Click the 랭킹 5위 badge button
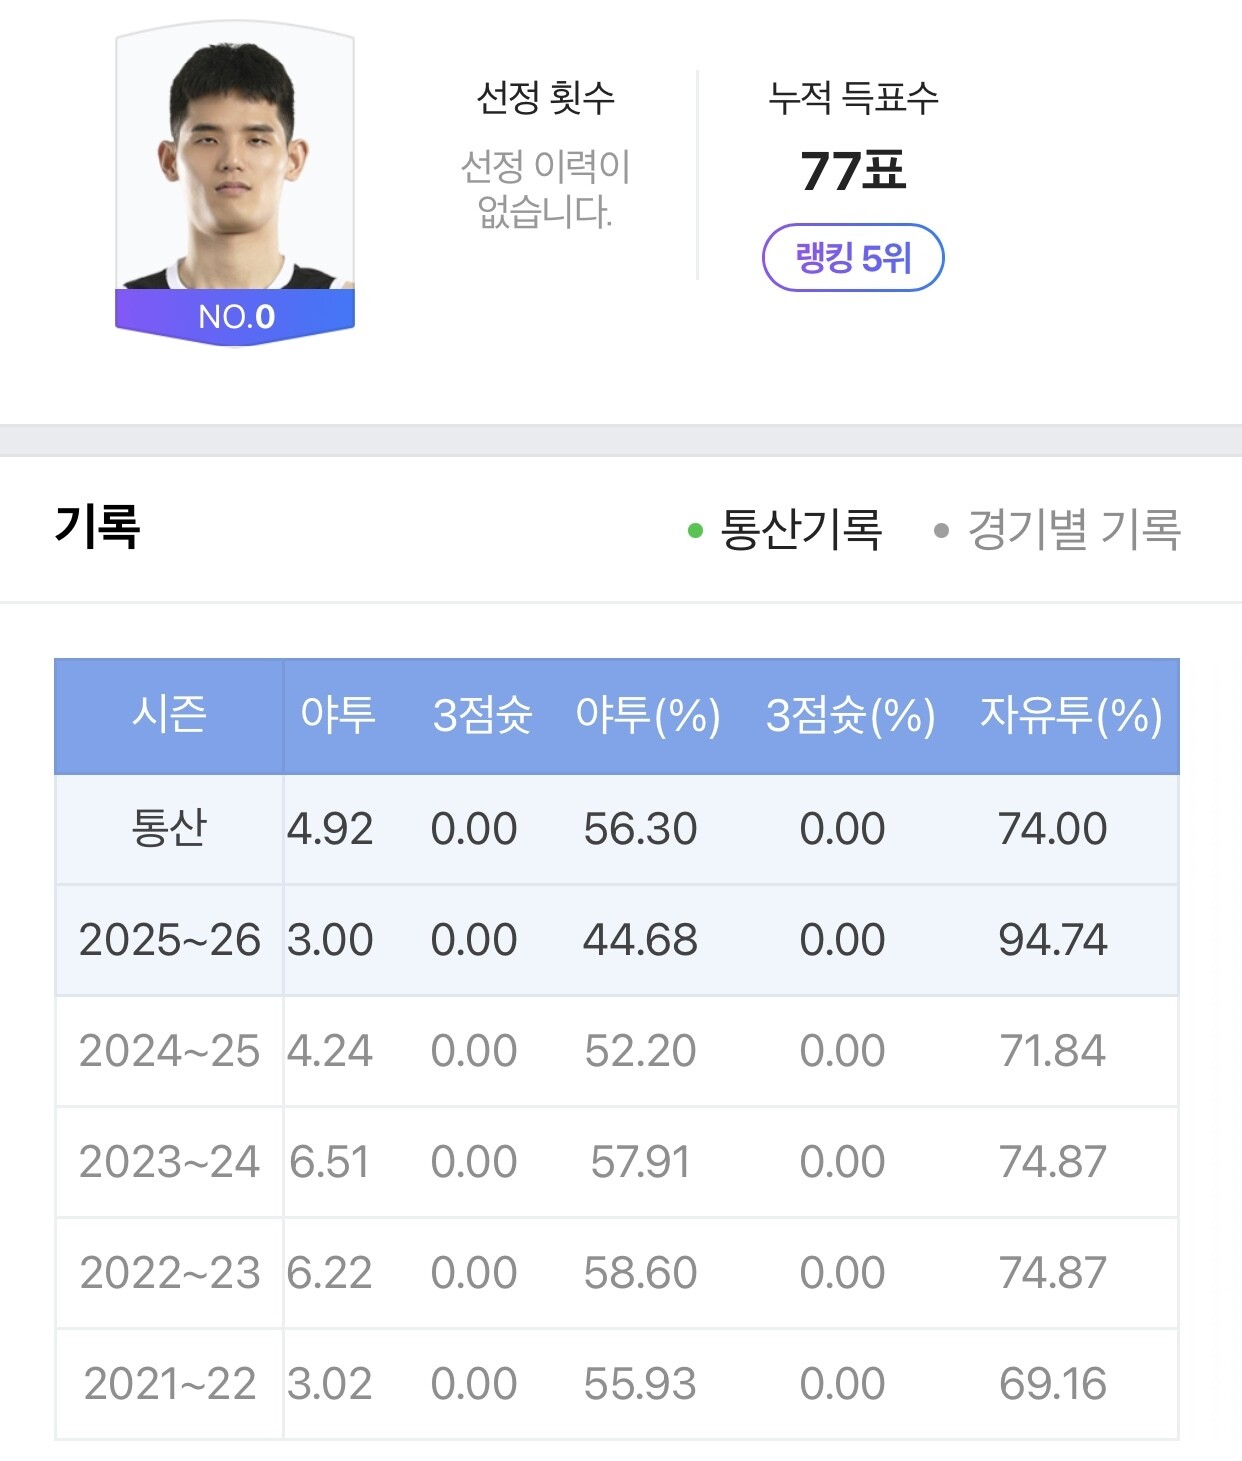1242x1461 pixels. pyautogui.click(x=852, y=258)
